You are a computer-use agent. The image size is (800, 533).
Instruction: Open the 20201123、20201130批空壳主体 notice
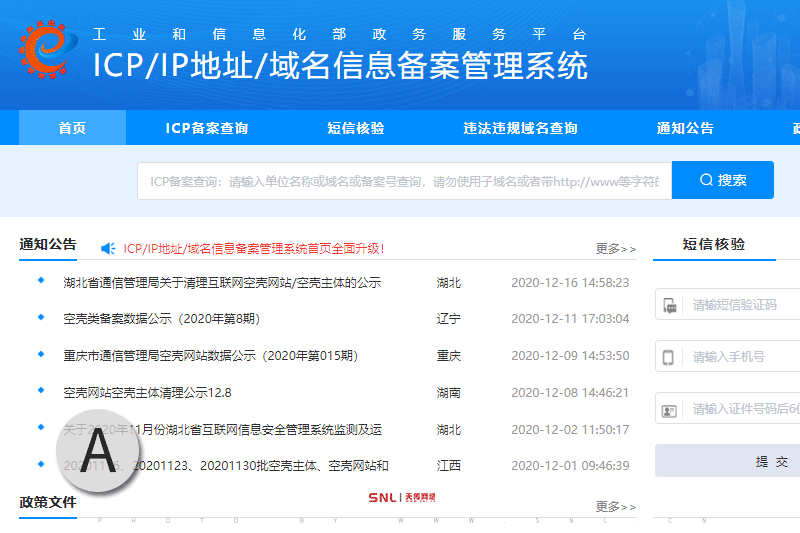click(x=226, y=466)
